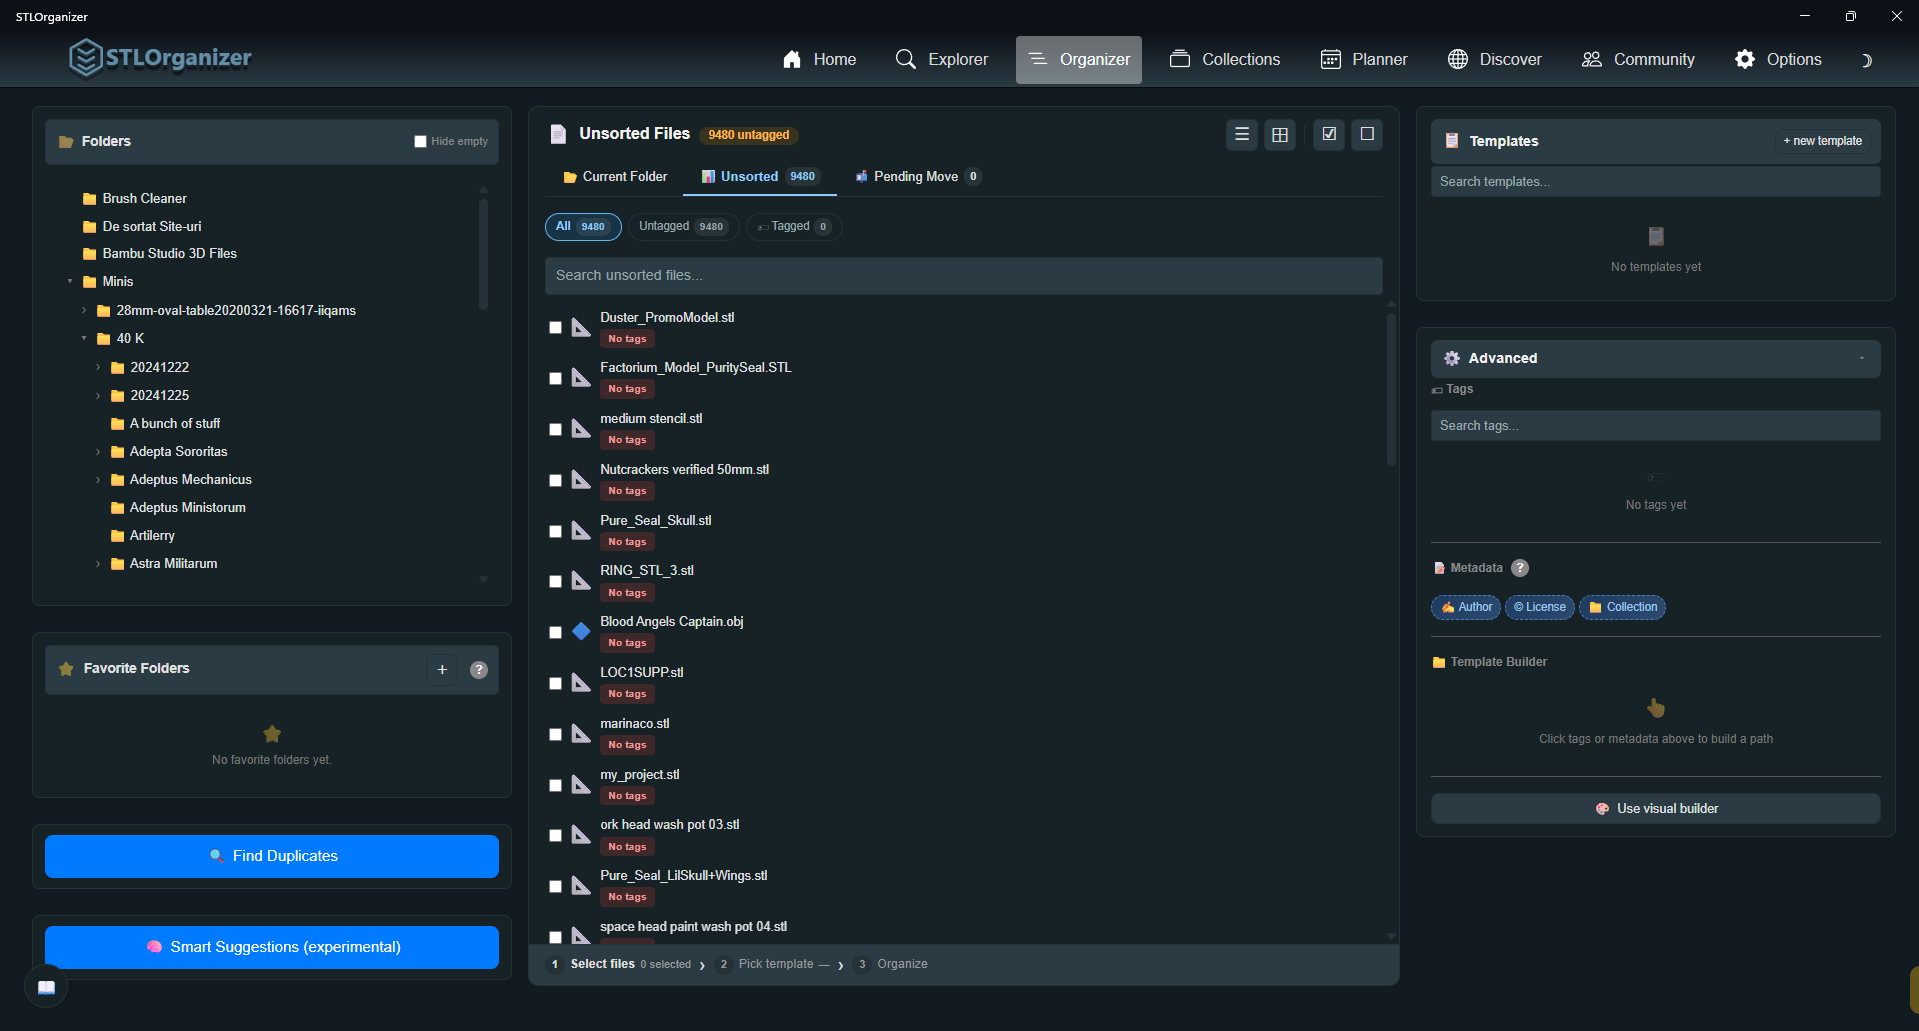Check the Pure_Seal_Skull.stl checkbox
Viewport: 1919px width, 1031px height.
(x=555, y=532)
